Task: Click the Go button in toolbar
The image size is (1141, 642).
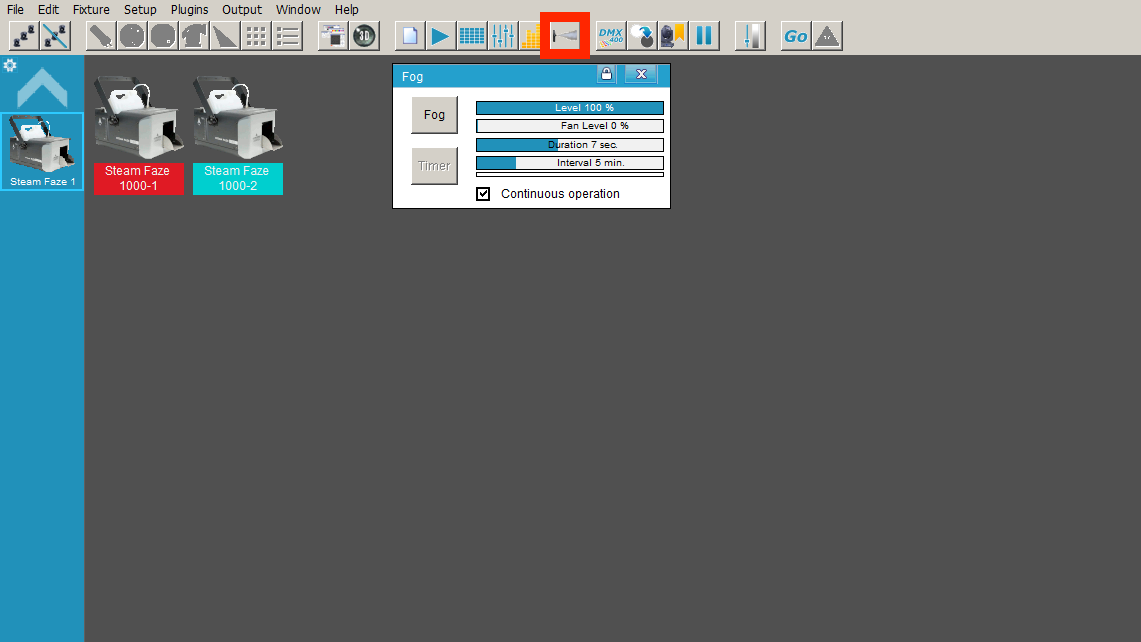Action: point(795,36)
